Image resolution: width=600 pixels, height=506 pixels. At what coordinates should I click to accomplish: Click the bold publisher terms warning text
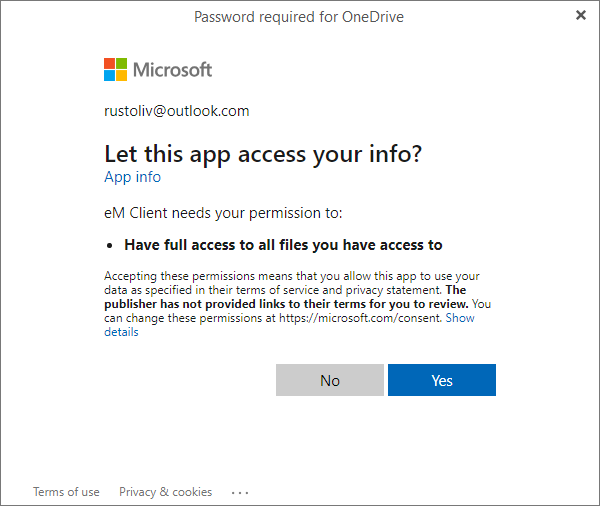290,304
